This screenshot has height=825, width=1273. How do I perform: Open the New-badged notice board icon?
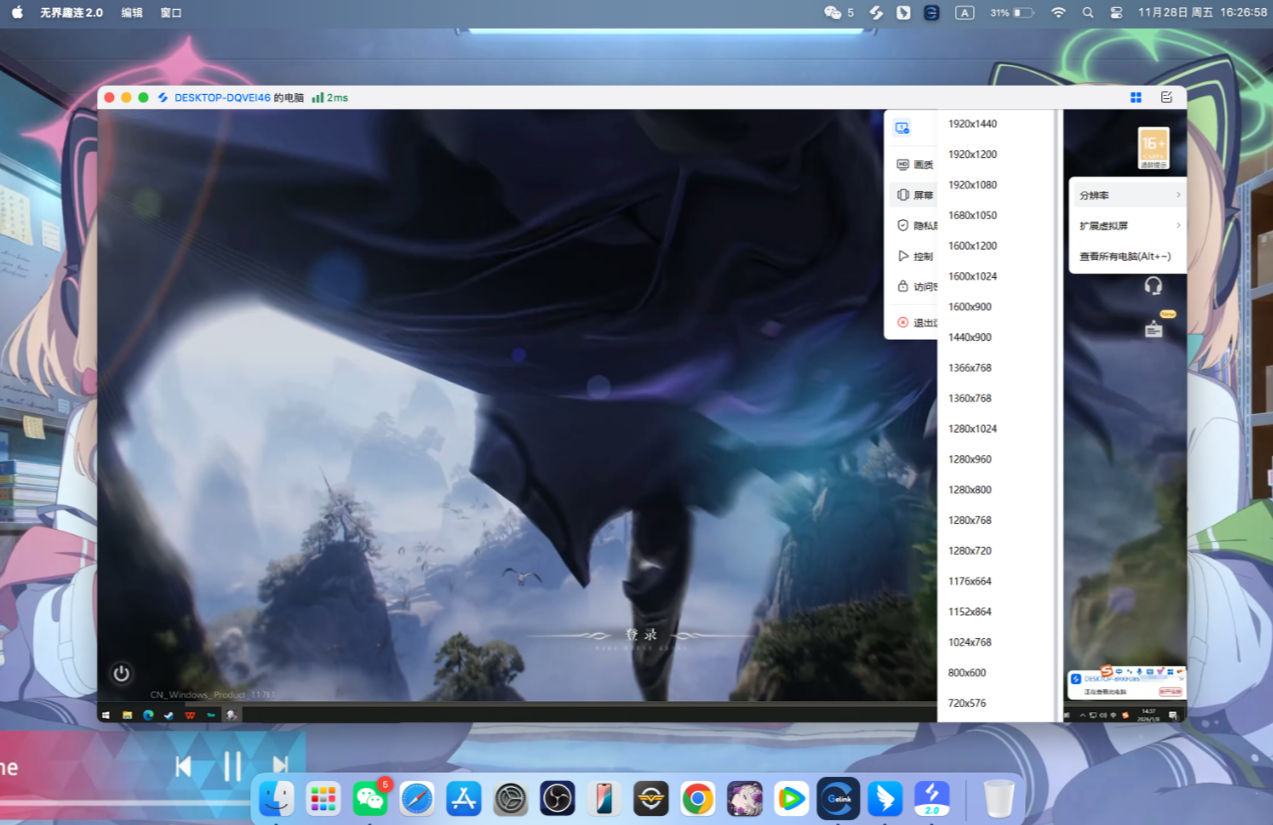point(1154,328)
